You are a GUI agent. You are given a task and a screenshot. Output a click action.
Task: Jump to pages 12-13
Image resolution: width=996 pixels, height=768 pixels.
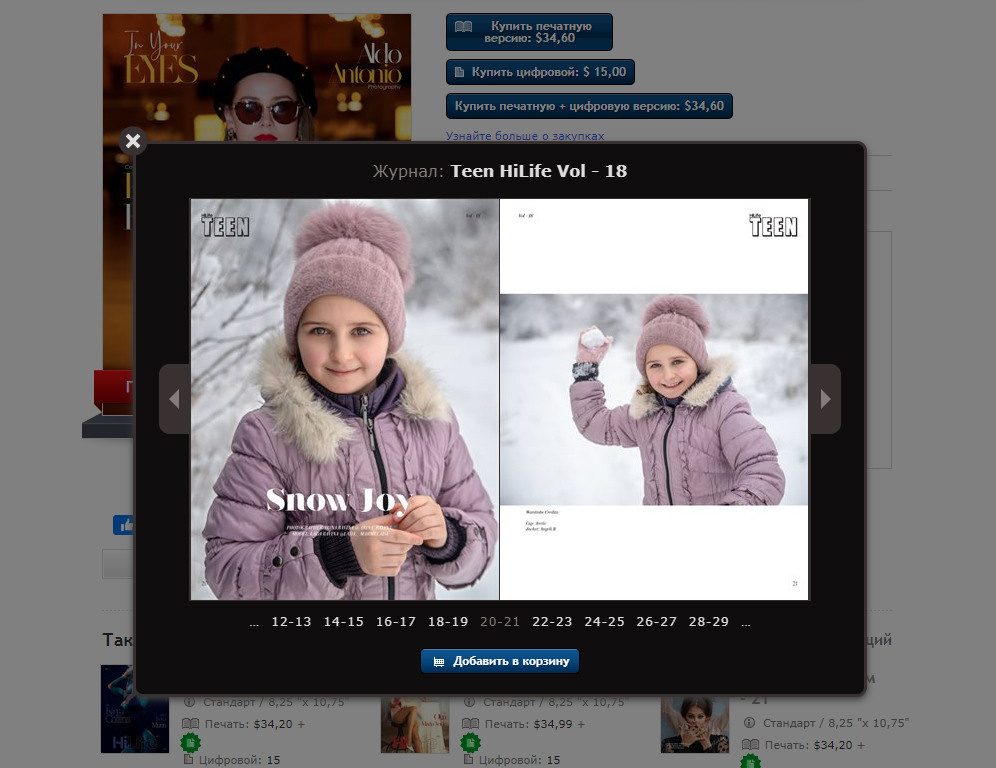(x=291, y=622)
